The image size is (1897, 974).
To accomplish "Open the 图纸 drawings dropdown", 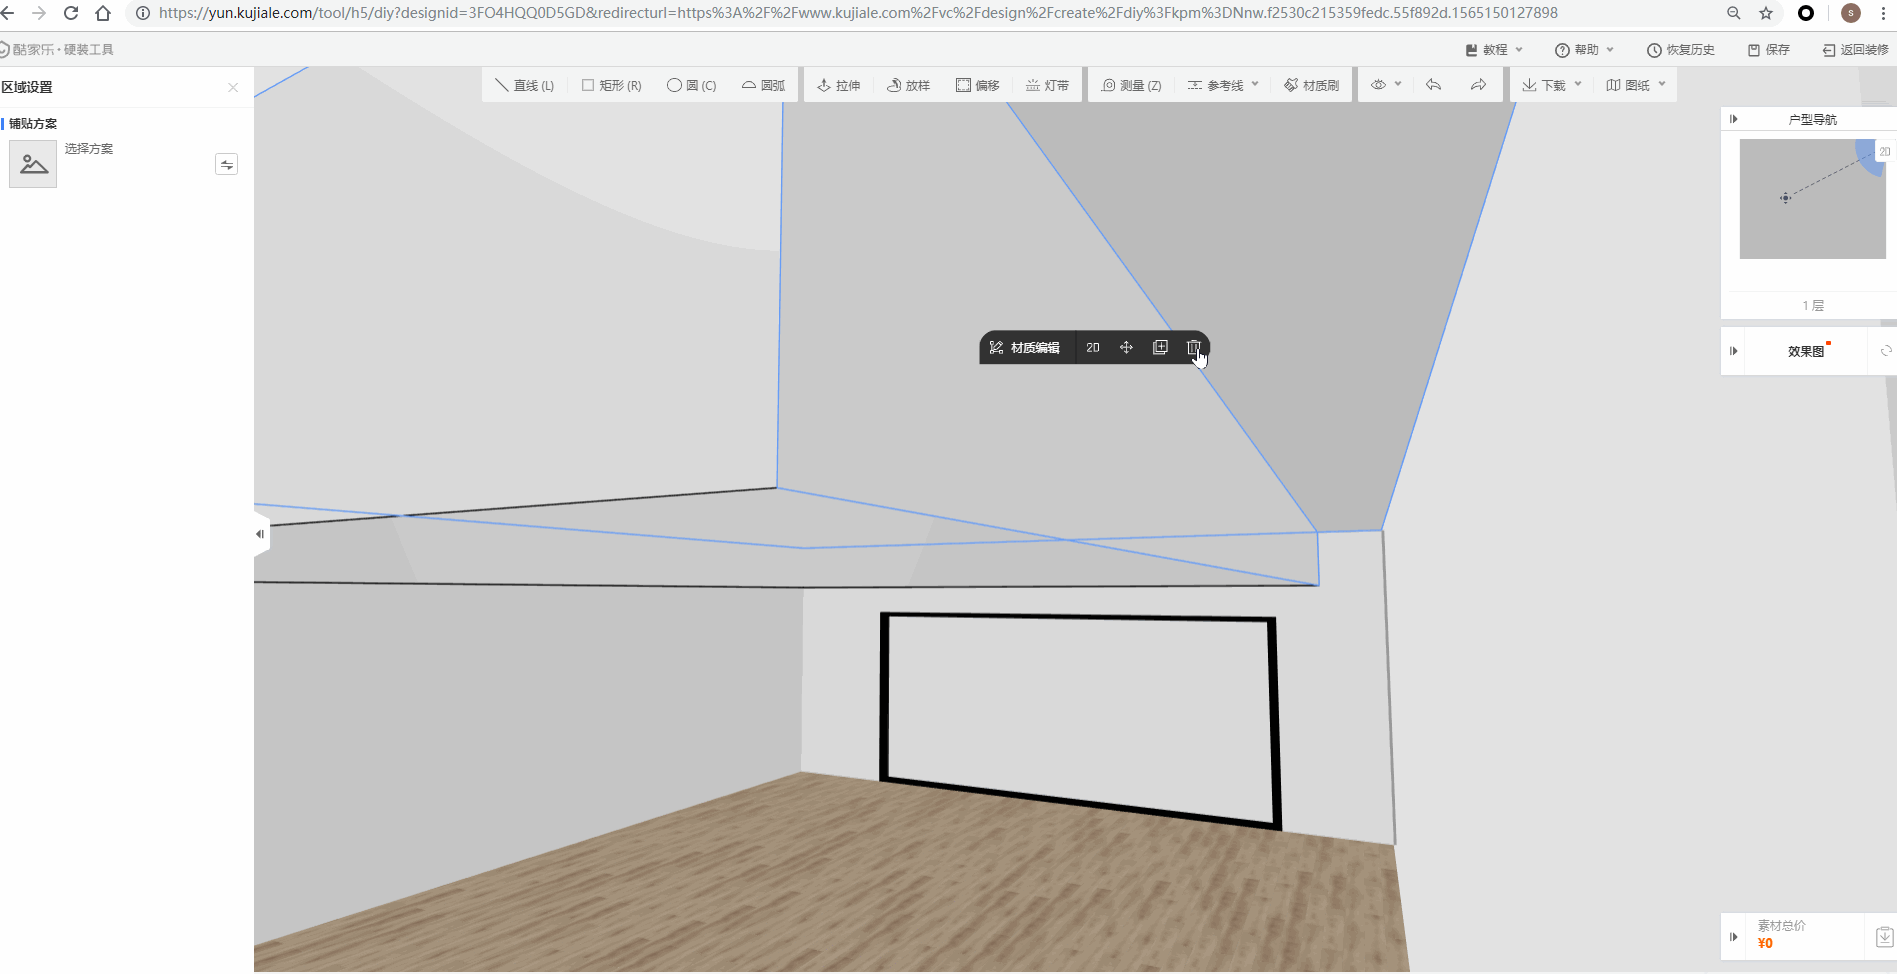I will [x=1635, y=86].
